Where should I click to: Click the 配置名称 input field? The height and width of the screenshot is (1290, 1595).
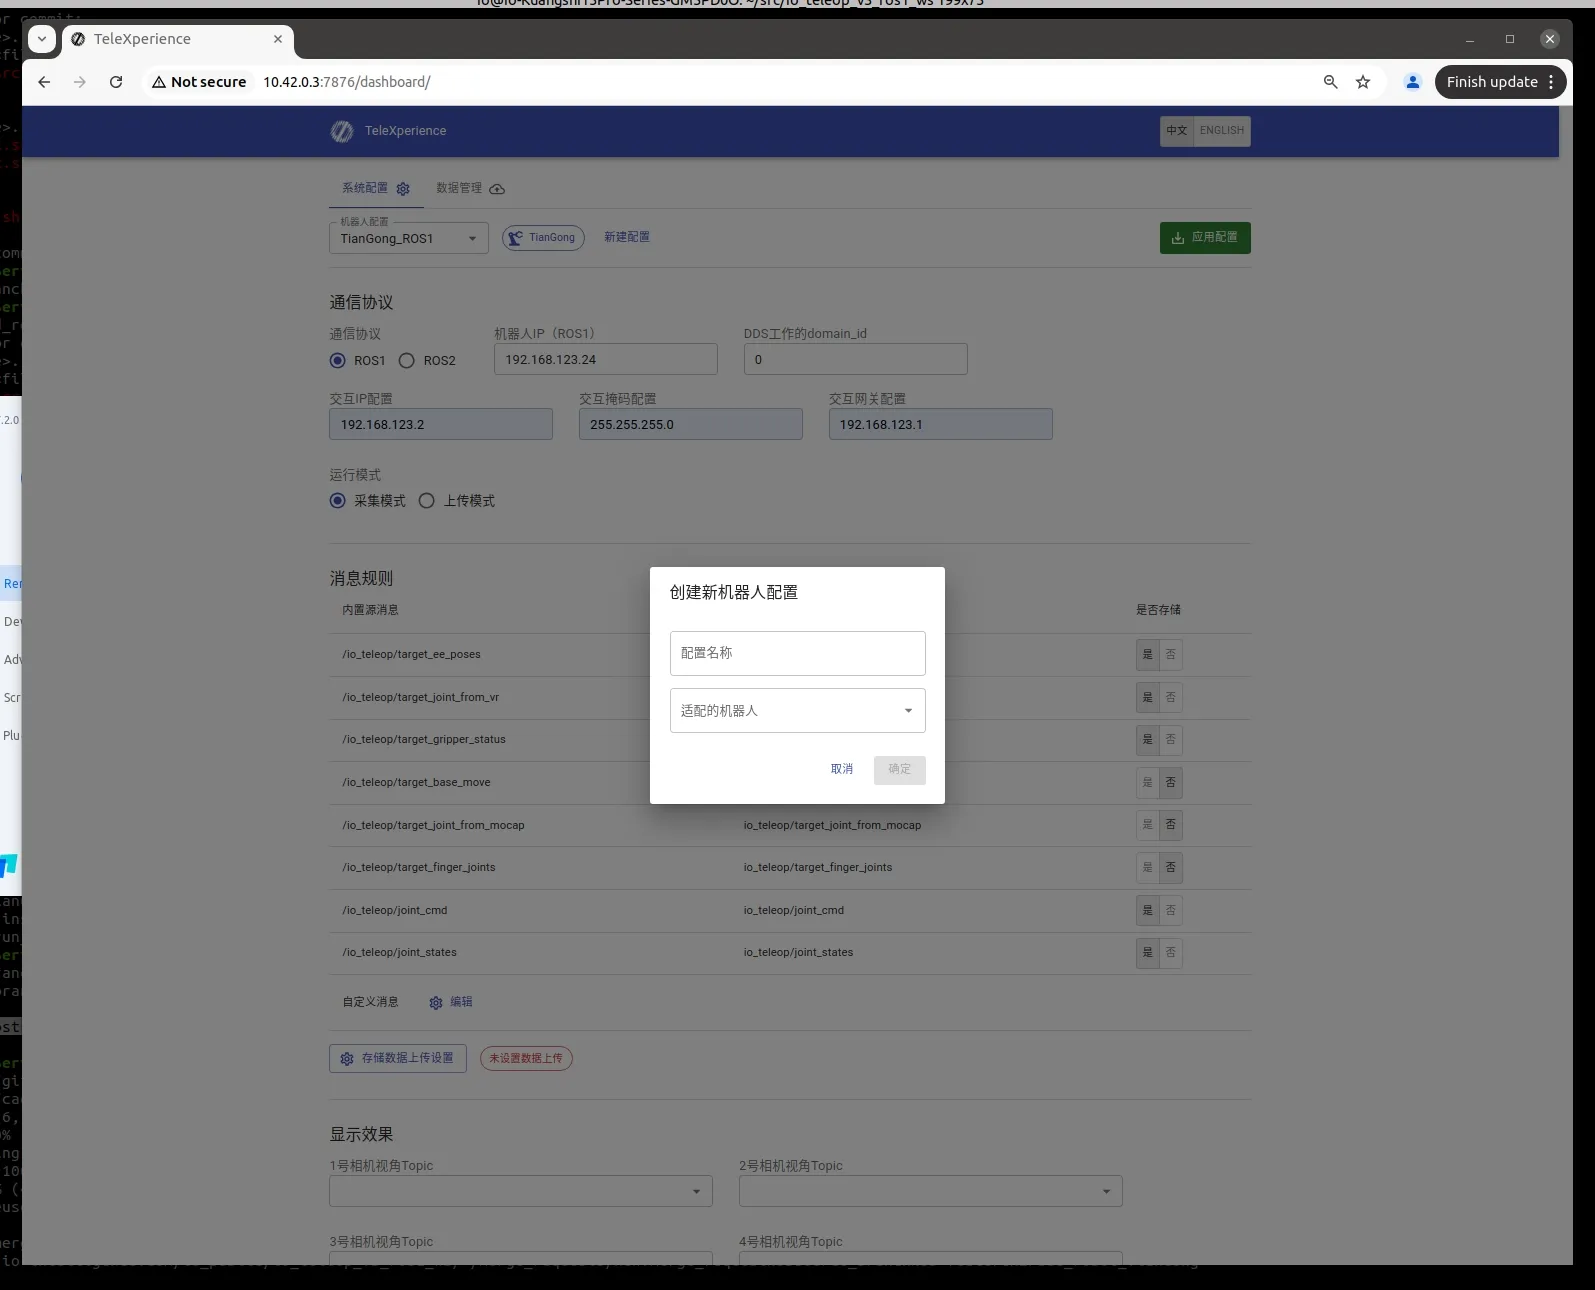click(798, 653)
